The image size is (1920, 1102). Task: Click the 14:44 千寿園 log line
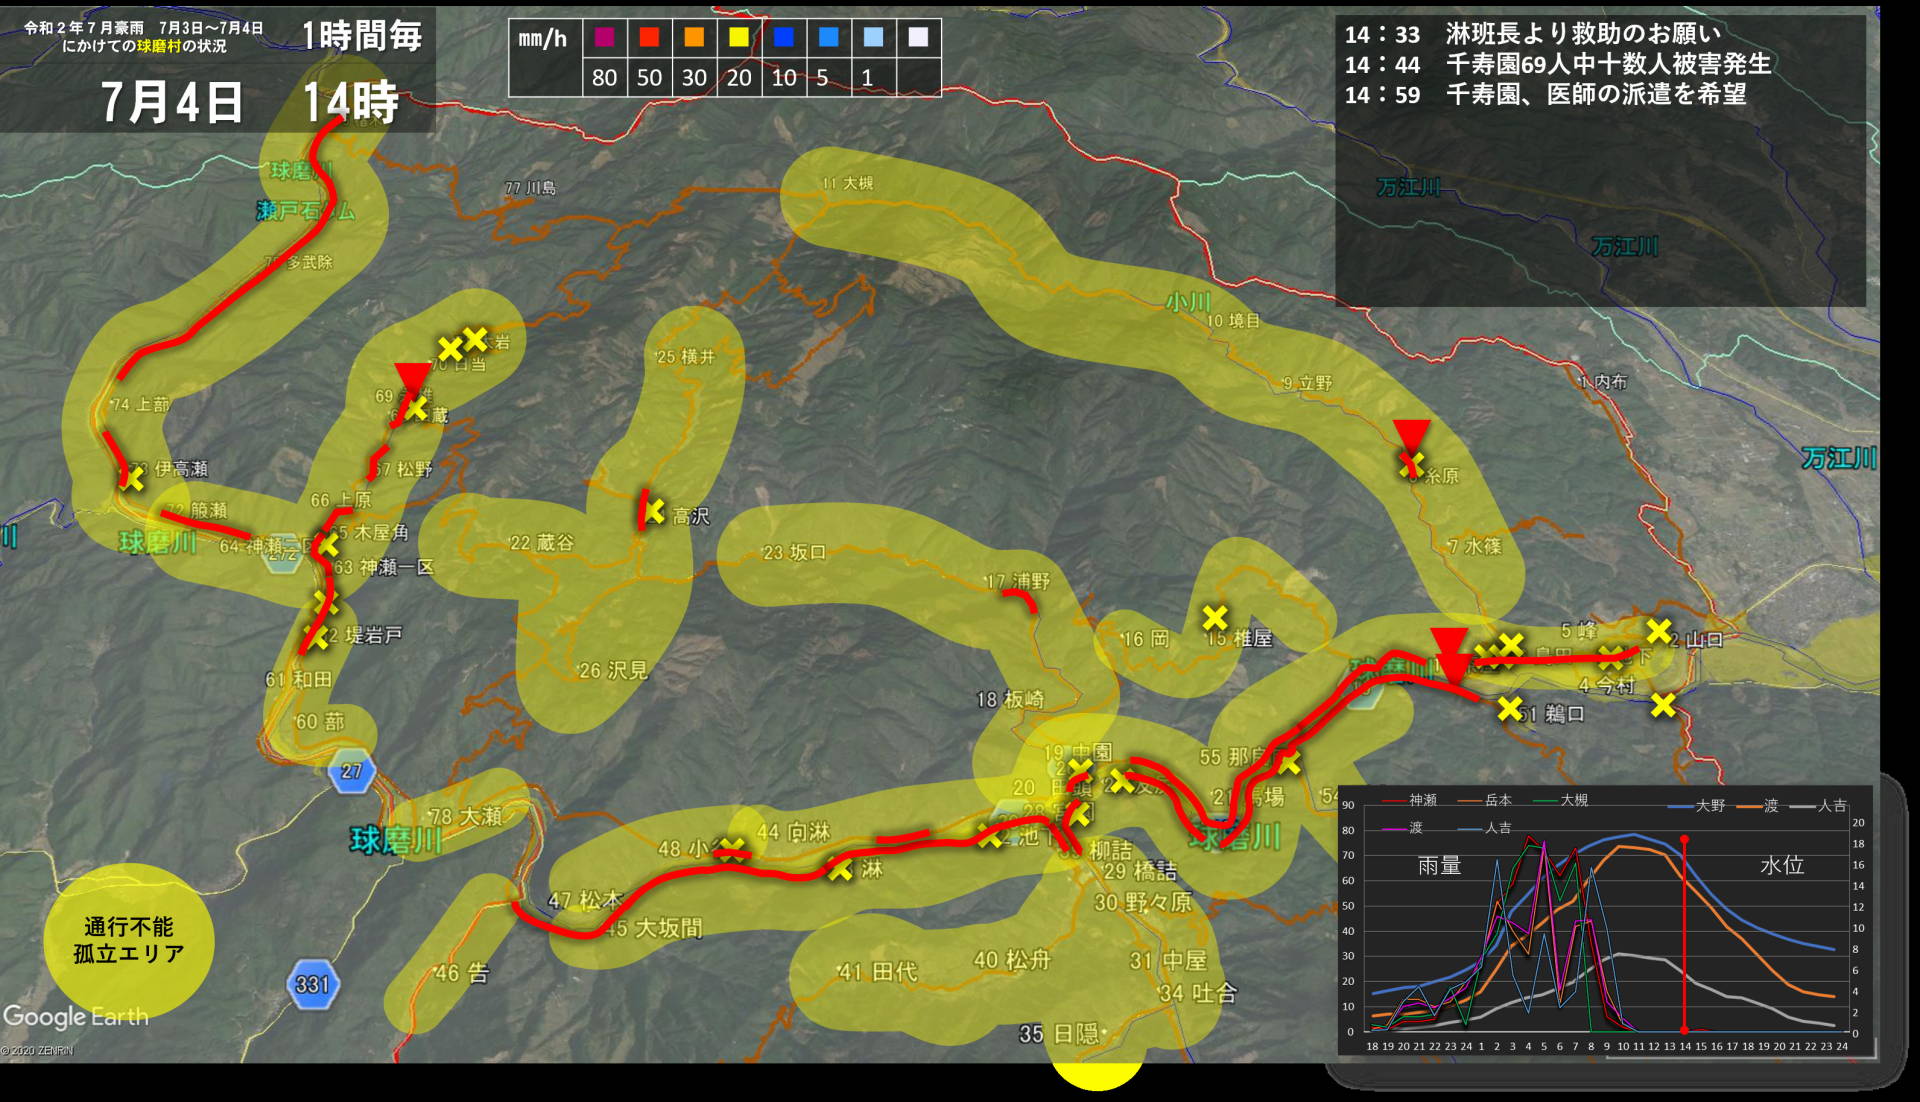(x=1558, y=64)
